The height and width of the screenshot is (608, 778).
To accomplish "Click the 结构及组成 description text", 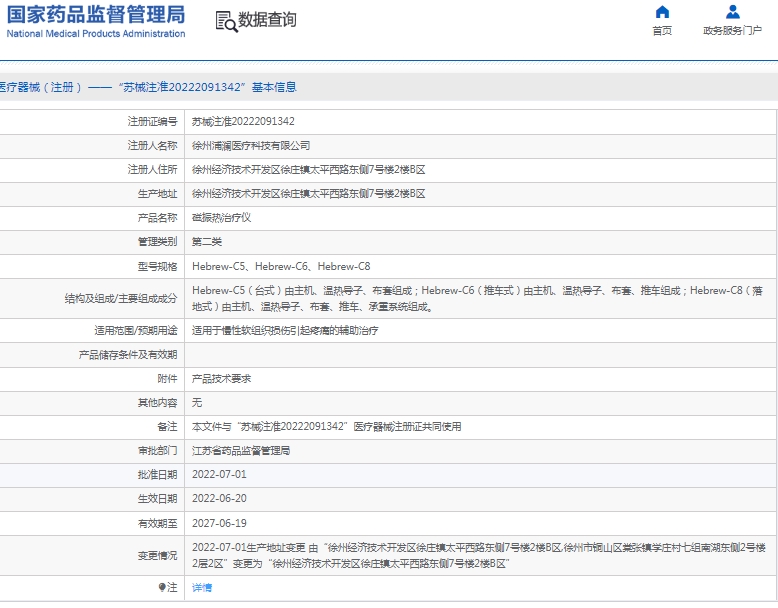I will [x=477, y=298].
